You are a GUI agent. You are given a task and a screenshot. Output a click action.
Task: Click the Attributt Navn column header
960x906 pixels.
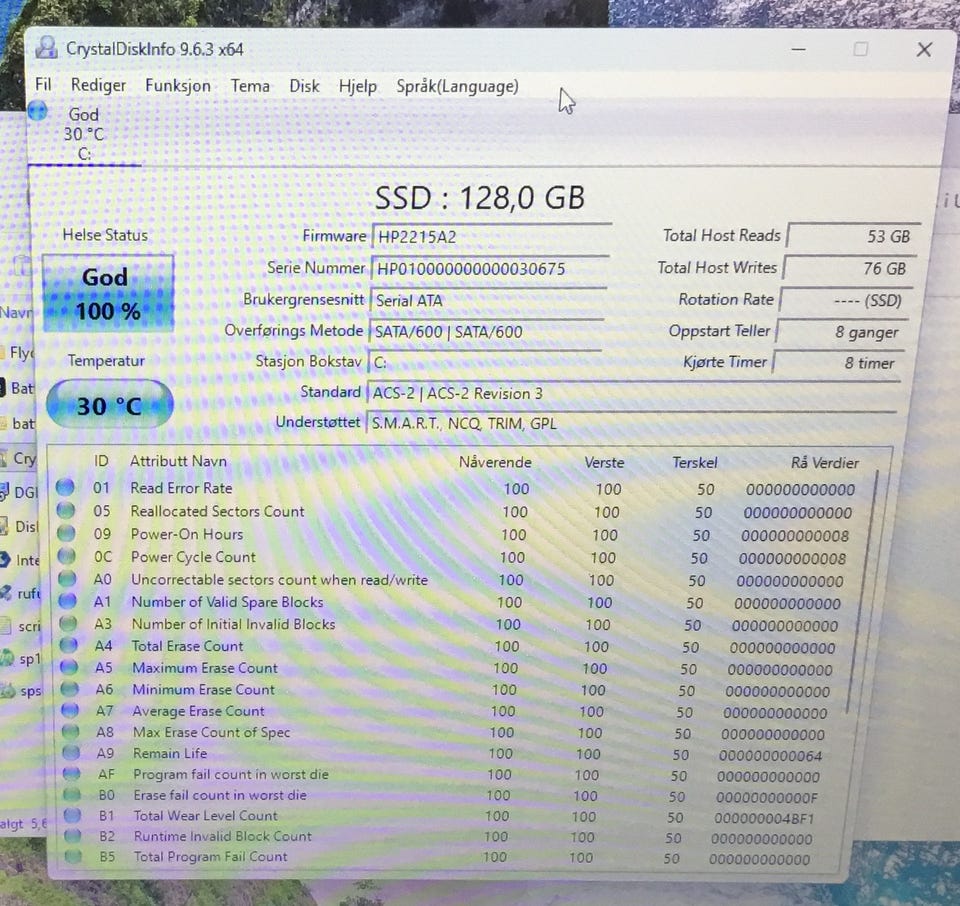pyautogui.click(x=178, y=461)
